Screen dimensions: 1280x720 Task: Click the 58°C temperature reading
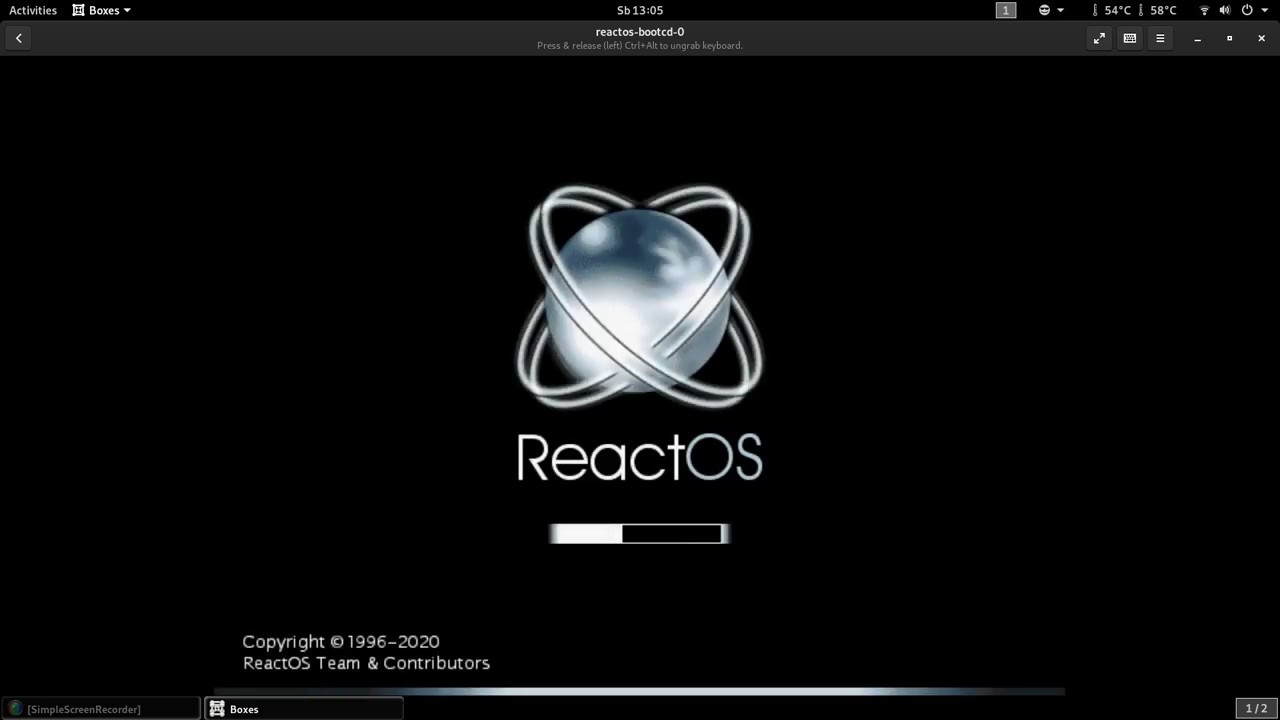[1157, 10]
